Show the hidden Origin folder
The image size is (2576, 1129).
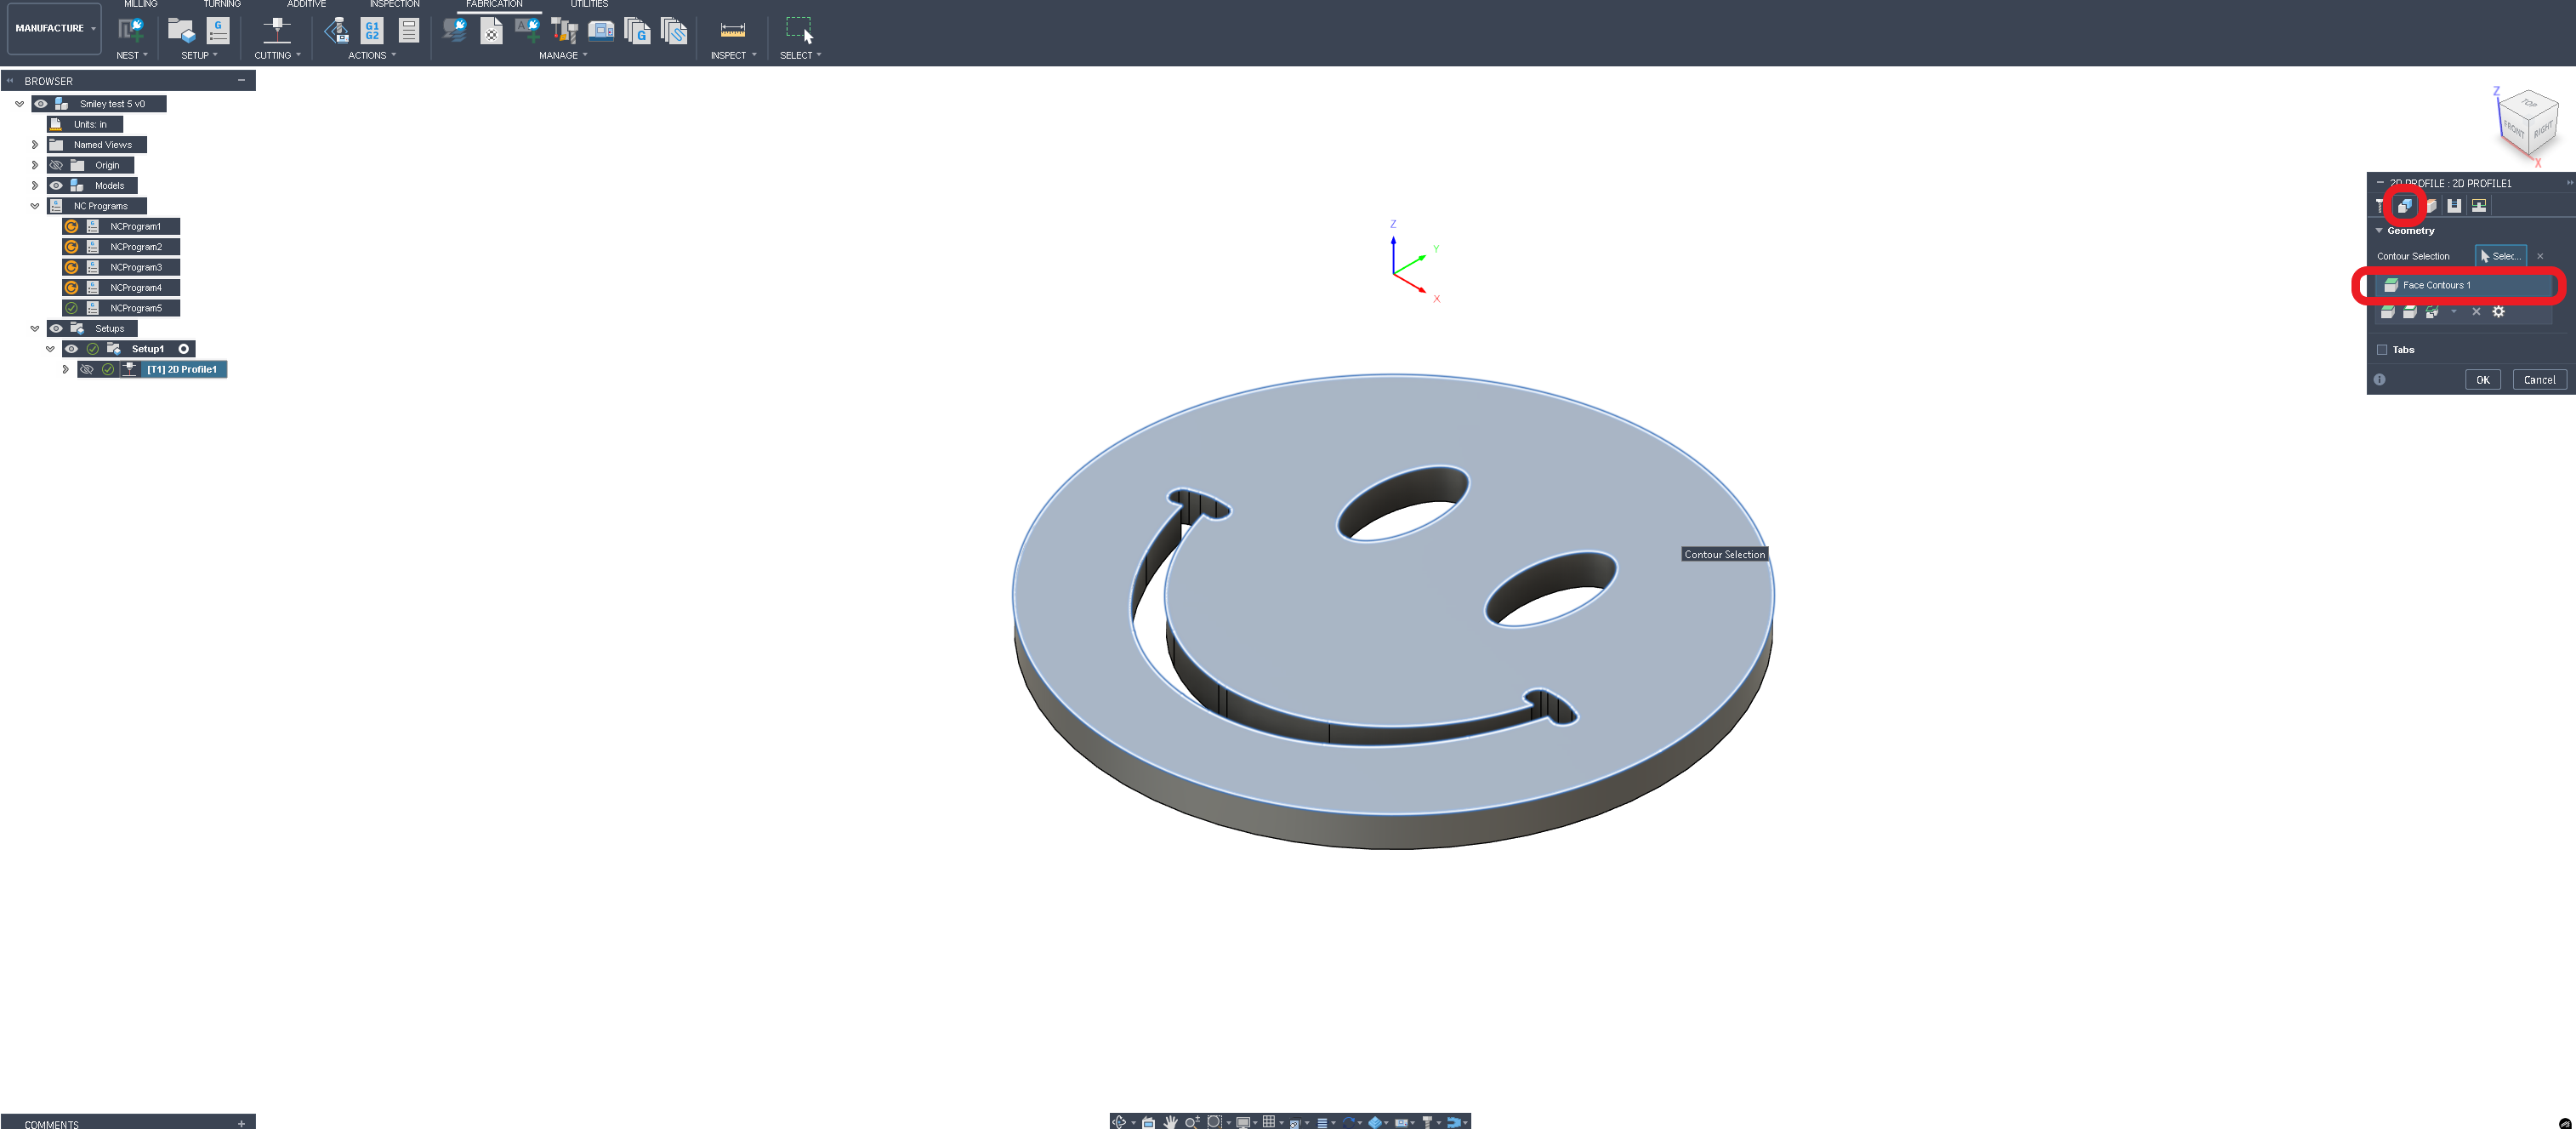[56, 165]
